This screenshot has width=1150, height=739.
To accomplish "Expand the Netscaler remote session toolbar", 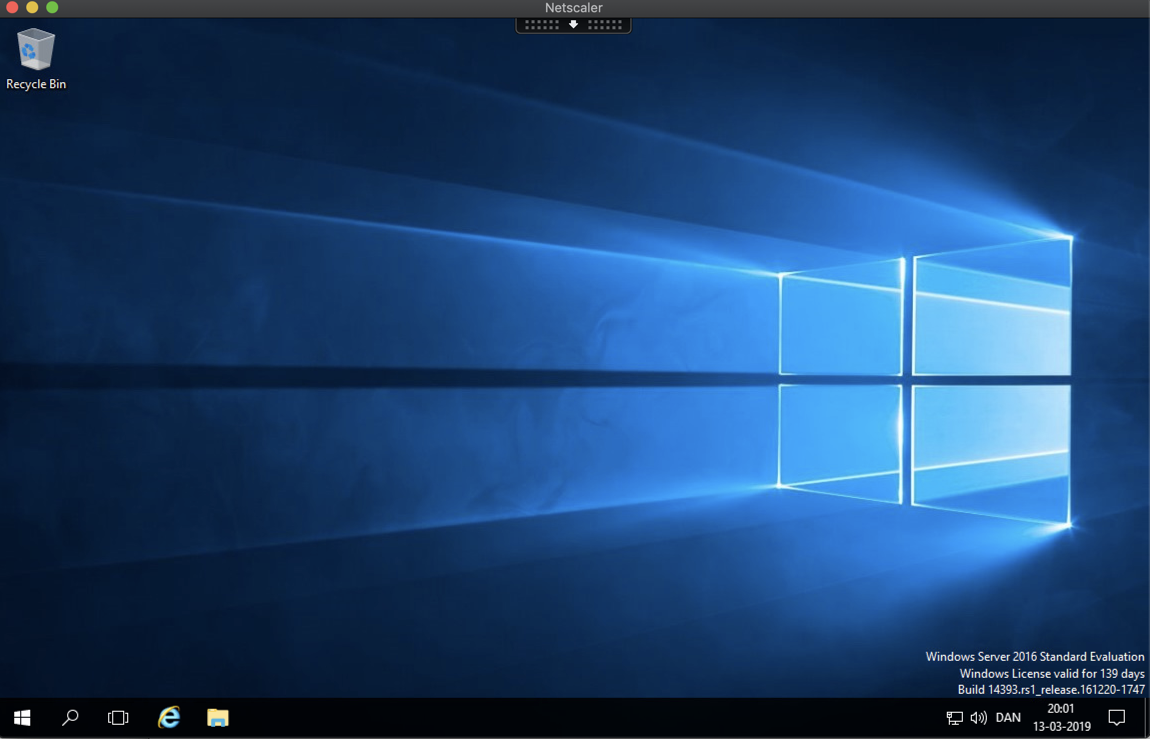I will click(574, 25).
